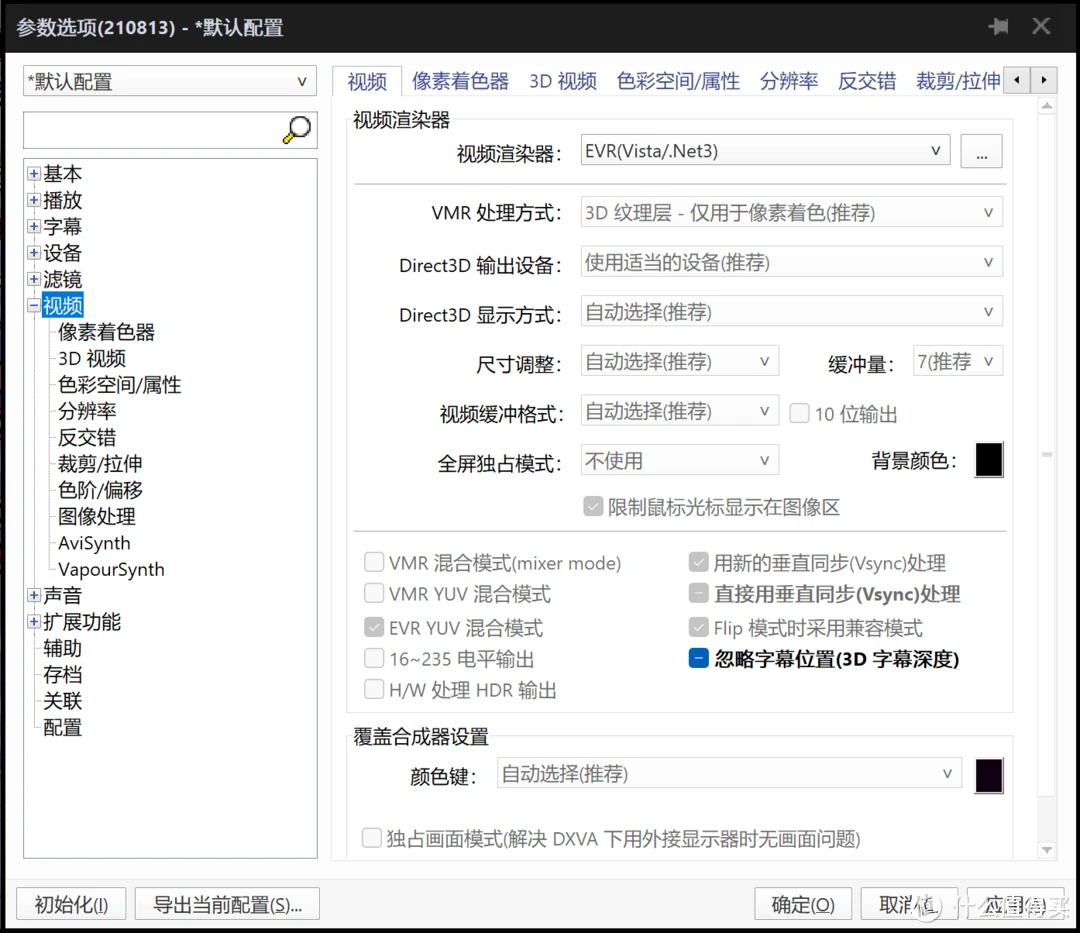Open the 视频渲染器 EVR dropdown
The height and width of the screenshot is (933, 1080).
(765, 151)
